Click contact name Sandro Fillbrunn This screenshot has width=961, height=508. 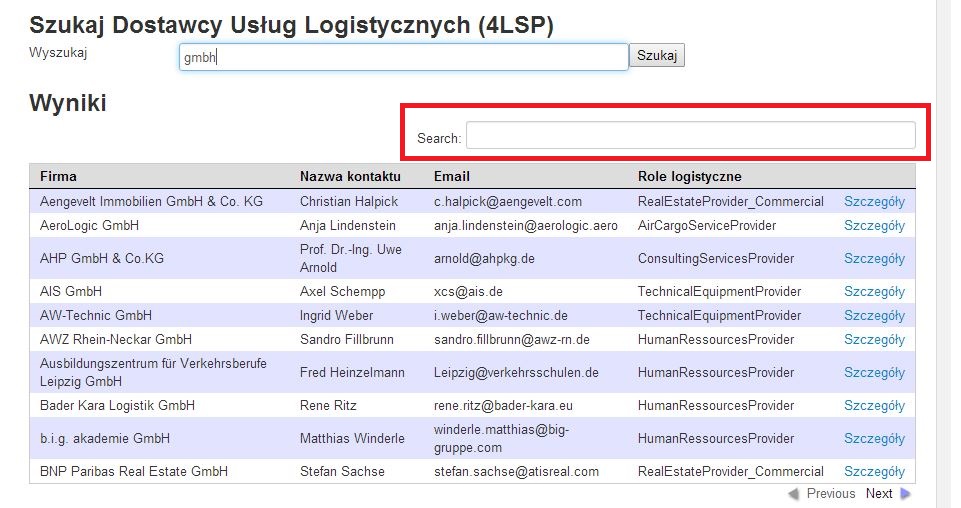(x=347, y=339)
